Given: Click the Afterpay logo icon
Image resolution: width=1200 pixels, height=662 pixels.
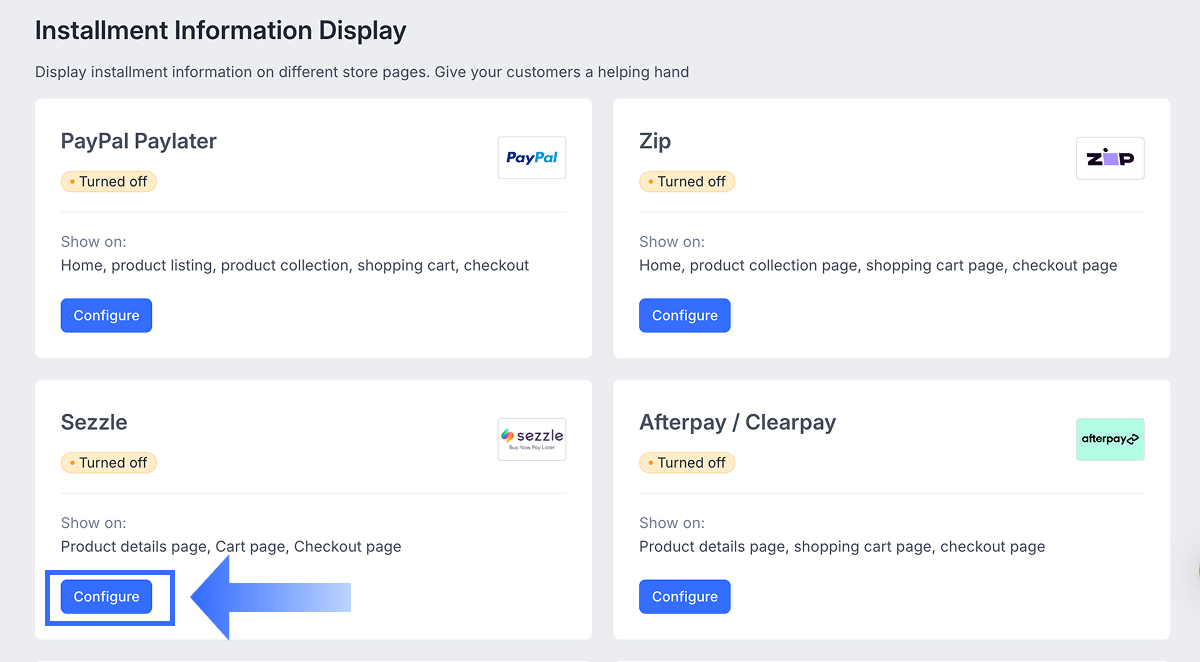Looking at the screenshot, I should point(1110,439).
